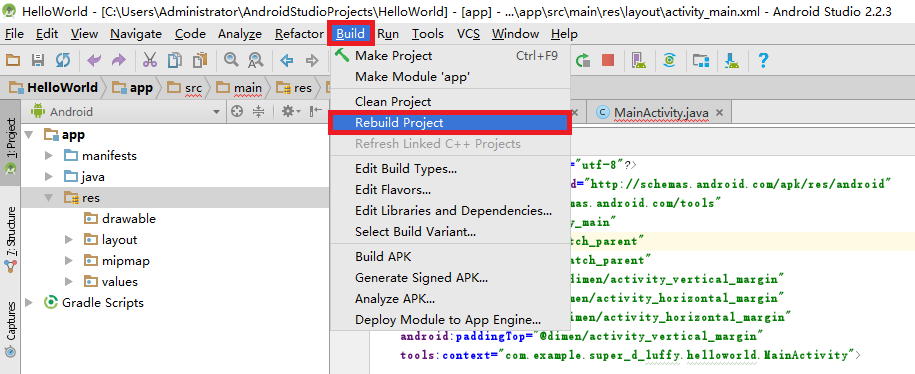The height and width of the screenshot is (374, 915).
Task: Choose Generate Signed APK... entry
Action: click(x=449, y=278)
